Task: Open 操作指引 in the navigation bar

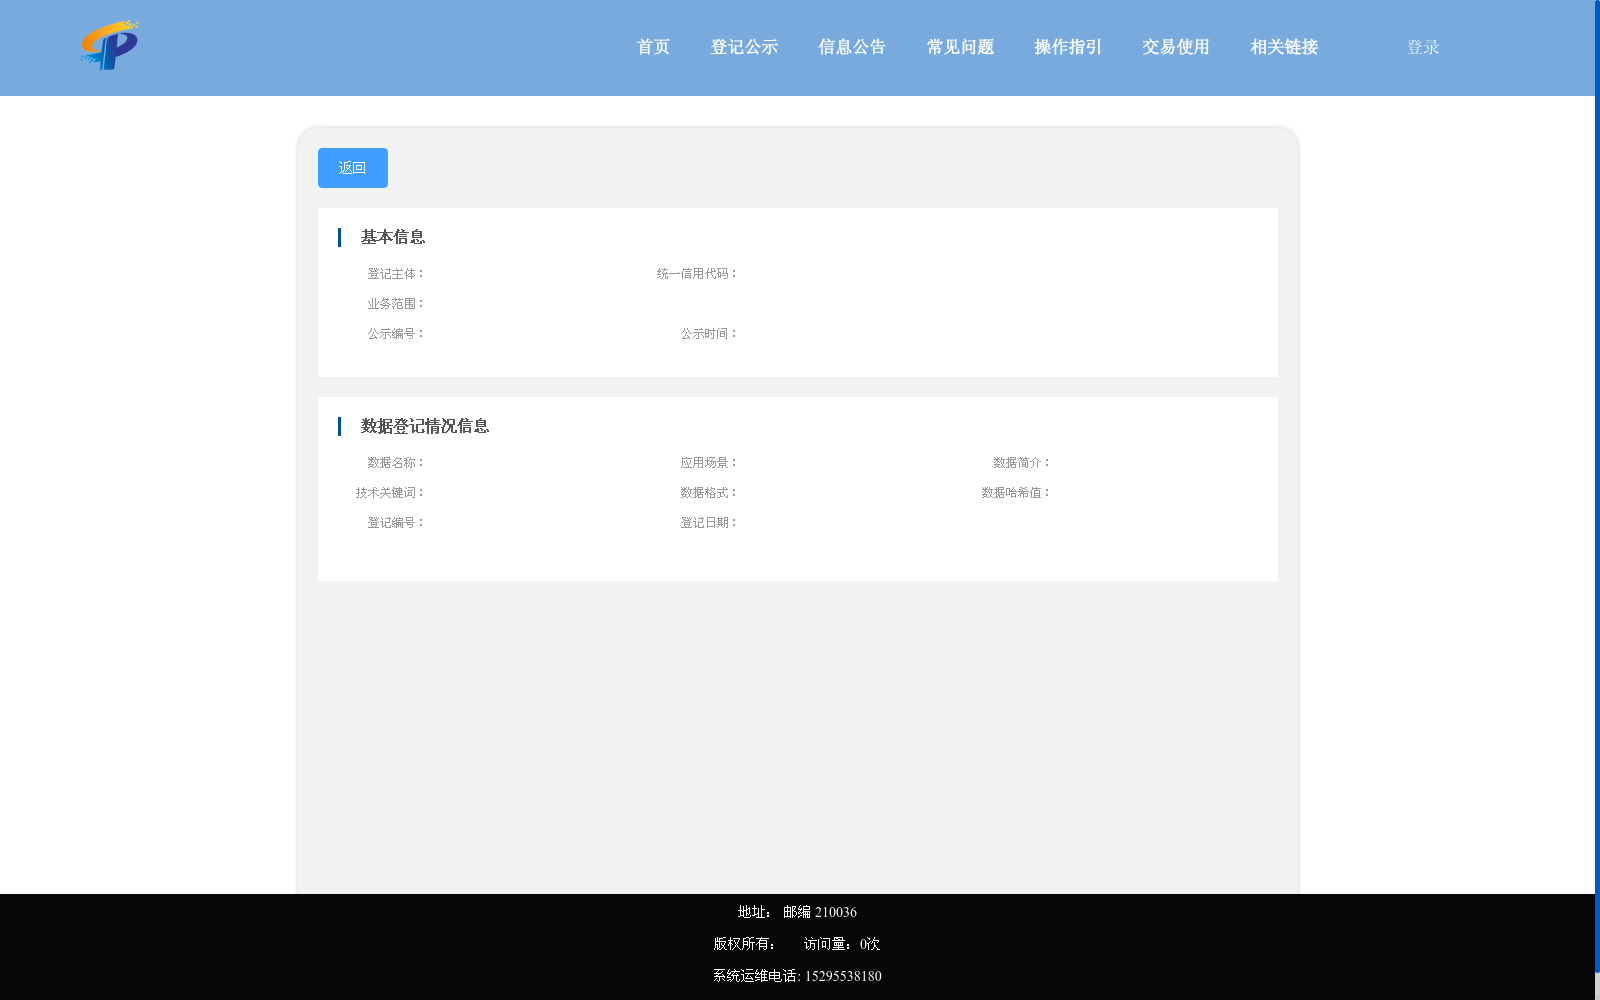Action: coord(1068,47)
